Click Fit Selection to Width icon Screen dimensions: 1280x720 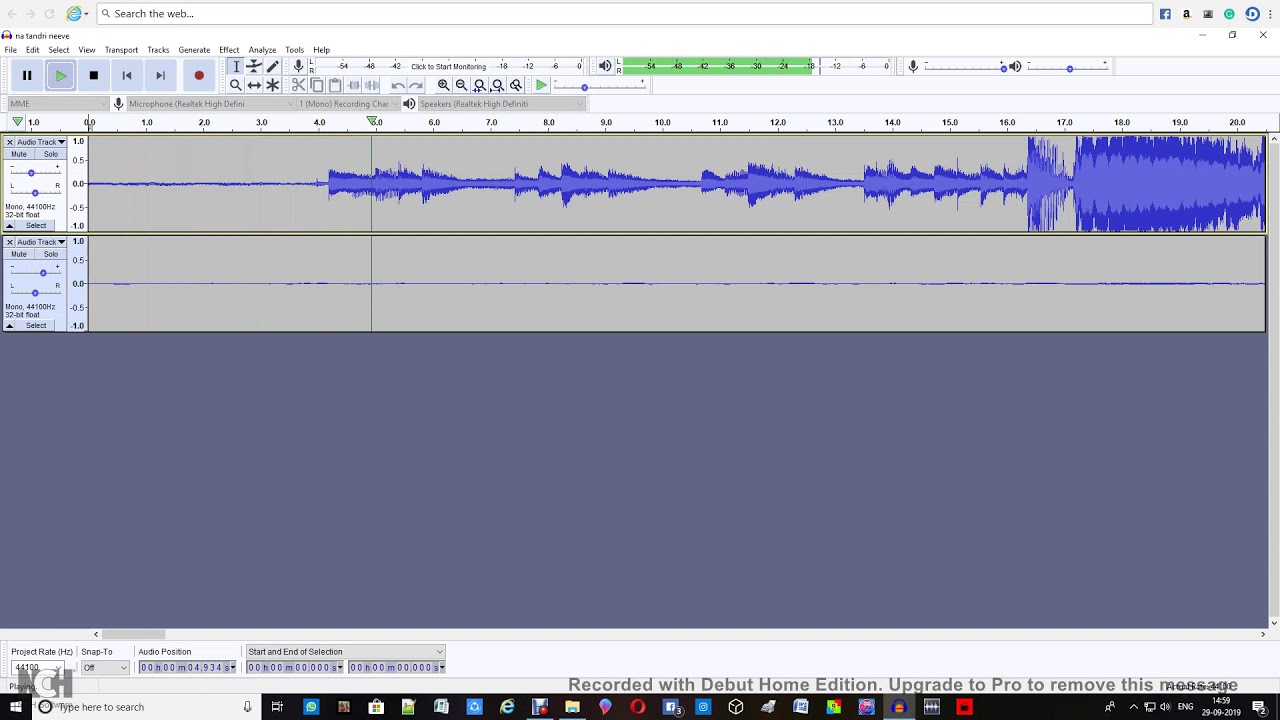click(479, 85)
